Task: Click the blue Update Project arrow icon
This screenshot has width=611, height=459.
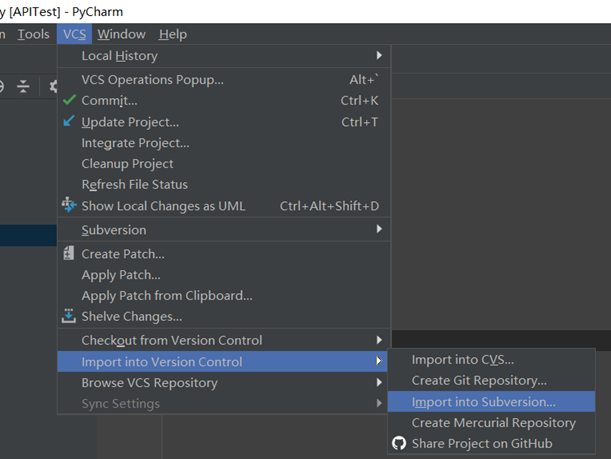Action: [x=69, y=121]
